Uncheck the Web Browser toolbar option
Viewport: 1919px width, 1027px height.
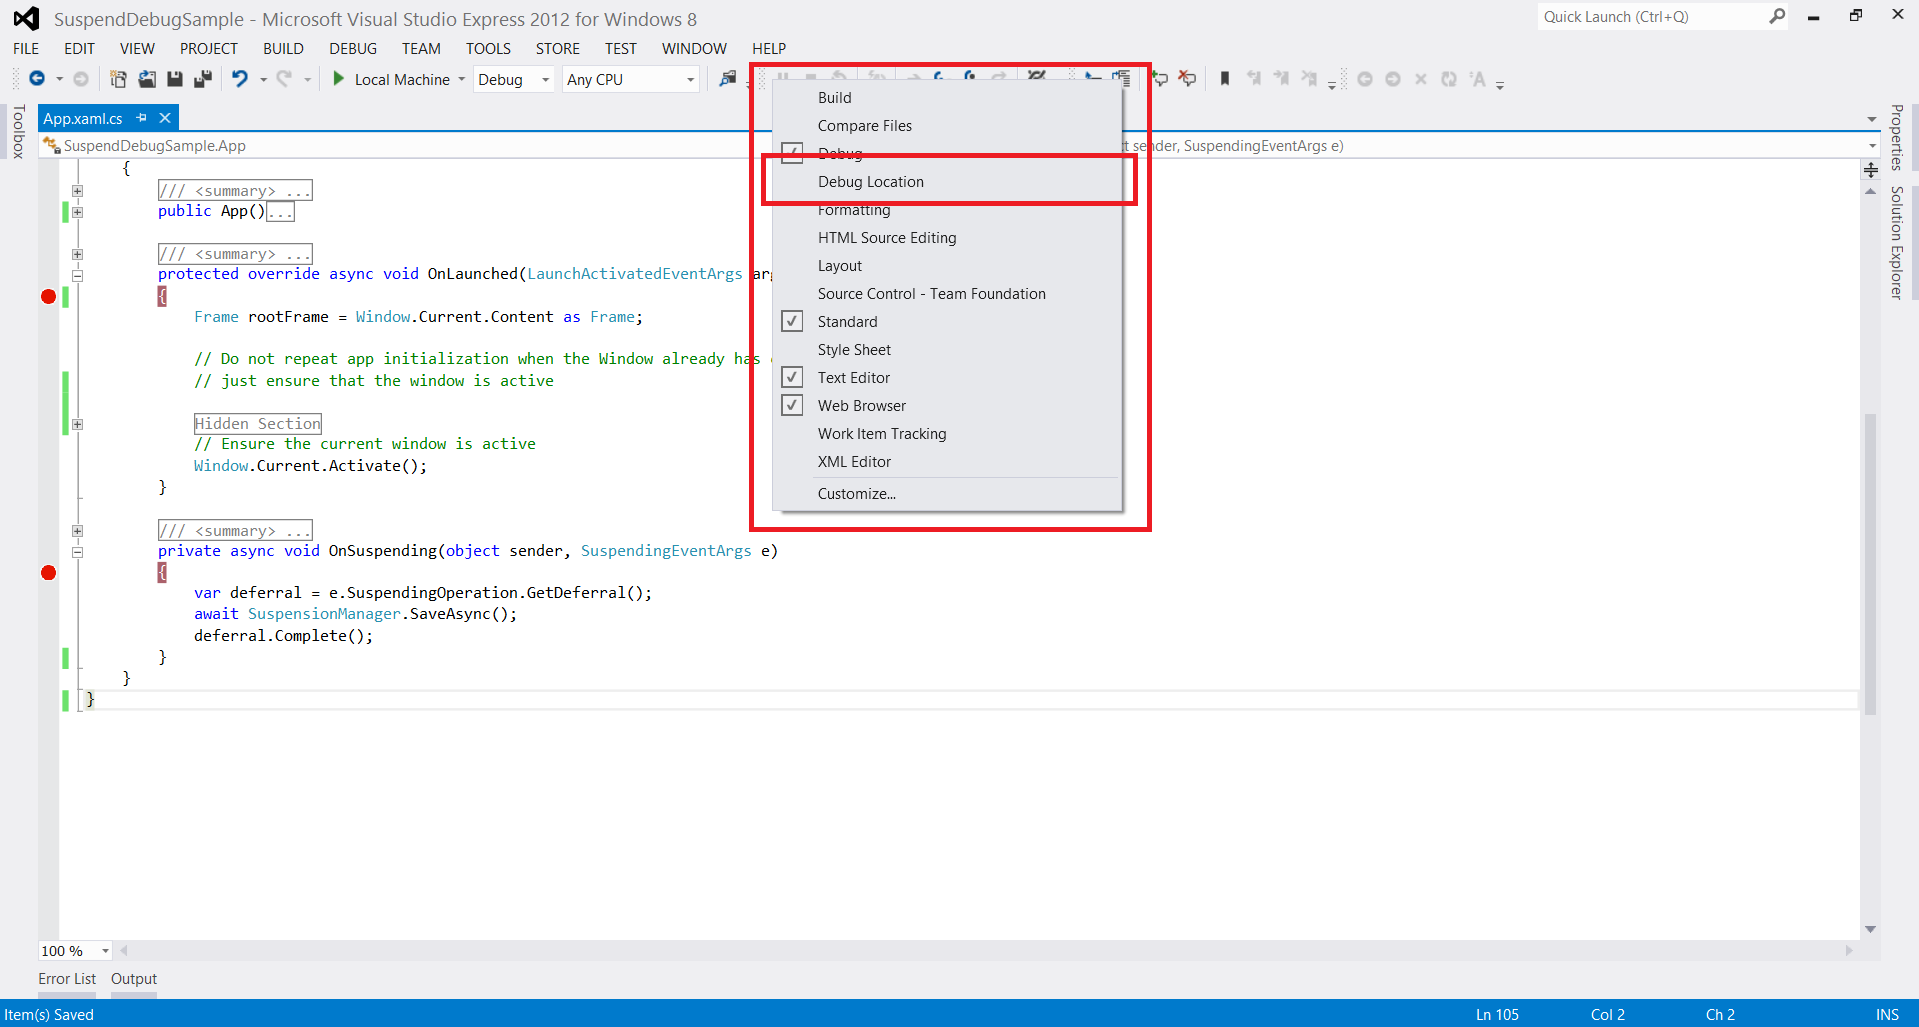pos(792,405)
